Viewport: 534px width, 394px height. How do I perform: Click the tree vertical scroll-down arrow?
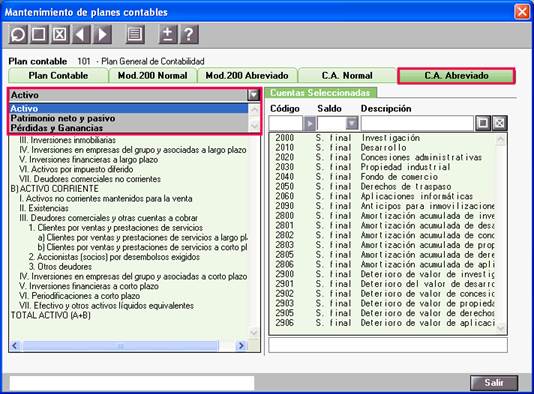tap(254, 332)
